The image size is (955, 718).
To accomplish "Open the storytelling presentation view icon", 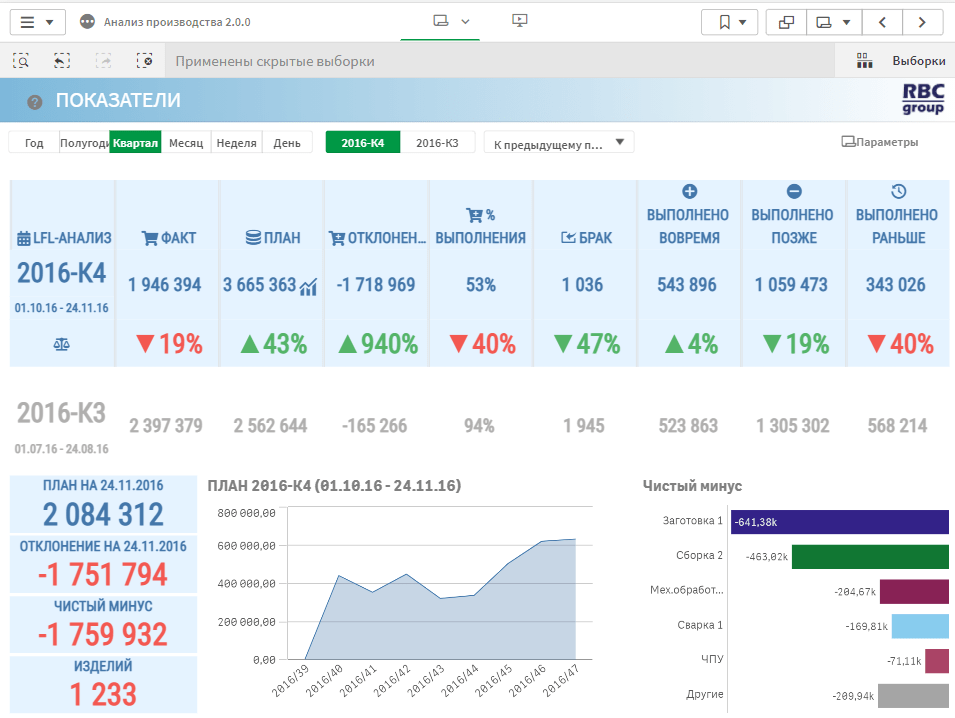I will 519,21.
